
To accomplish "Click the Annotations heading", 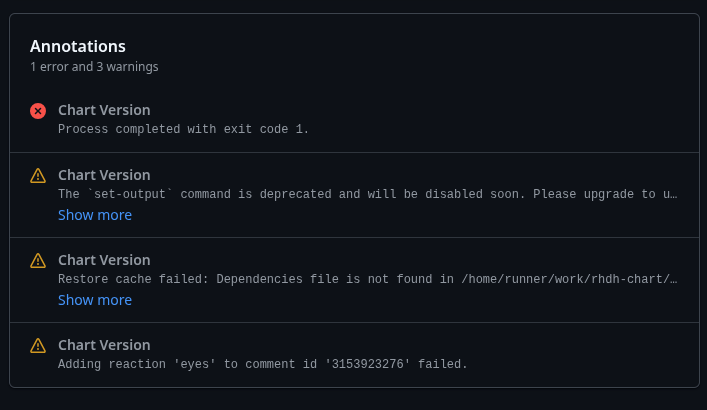I will [78, 46].
